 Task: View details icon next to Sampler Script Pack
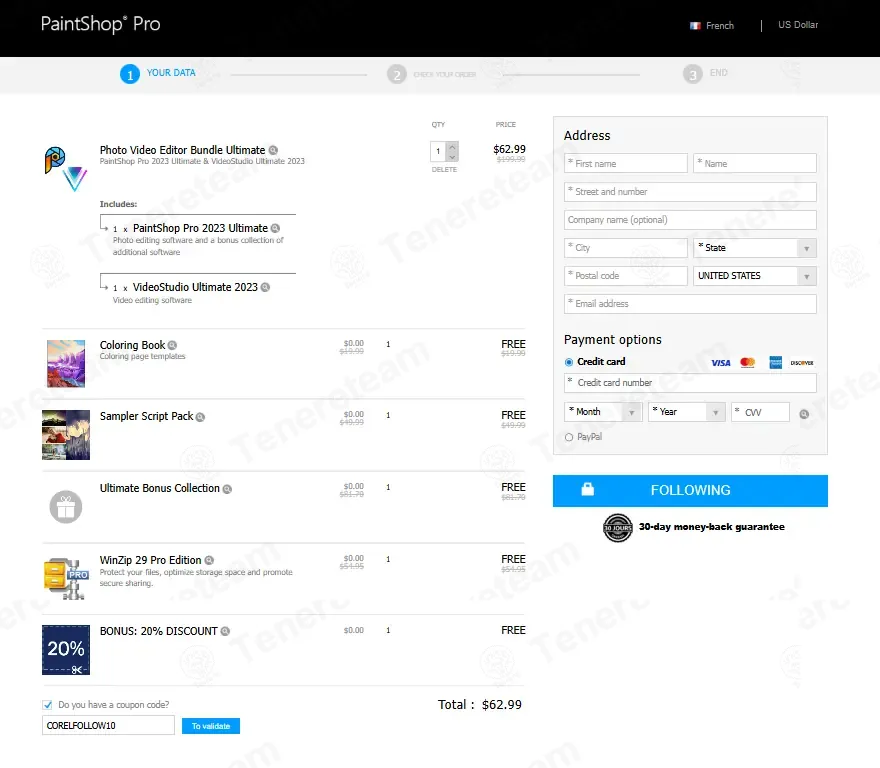pos(200,417)
